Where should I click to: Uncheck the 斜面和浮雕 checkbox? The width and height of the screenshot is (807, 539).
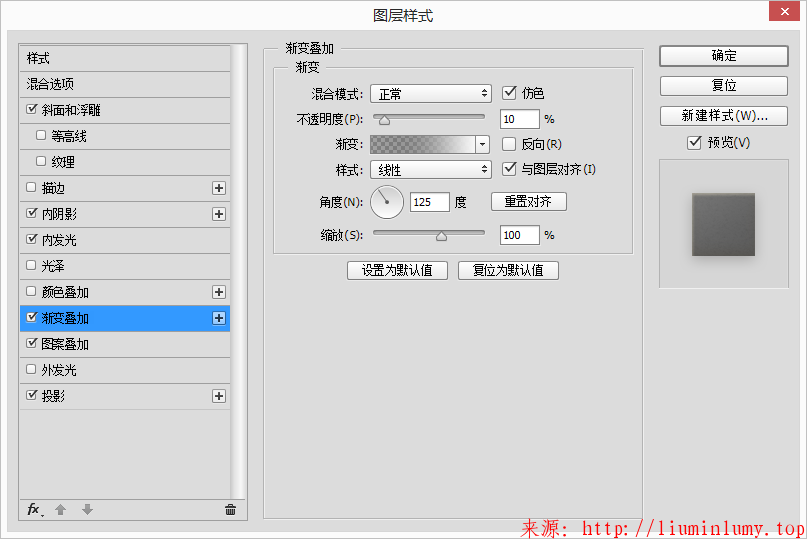pyautogui.click(x=31, y=109)
